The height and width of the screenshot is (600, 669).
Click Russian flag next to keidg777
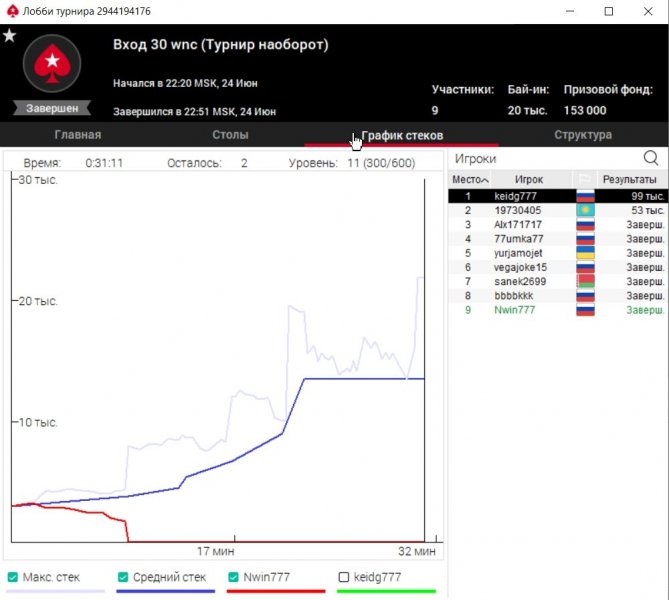point(585,197)
